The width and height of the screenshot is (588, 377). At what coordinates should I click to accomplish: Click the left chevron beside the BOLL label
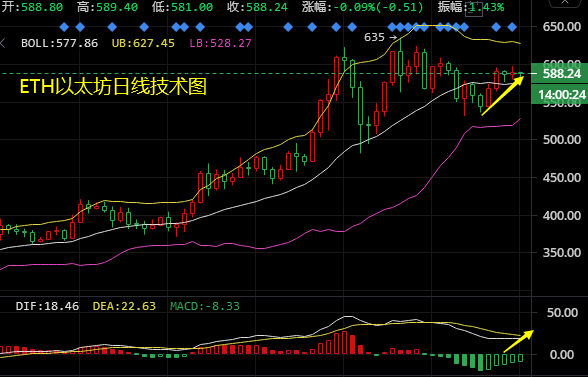pyautogui.click(x=2, y=44)
